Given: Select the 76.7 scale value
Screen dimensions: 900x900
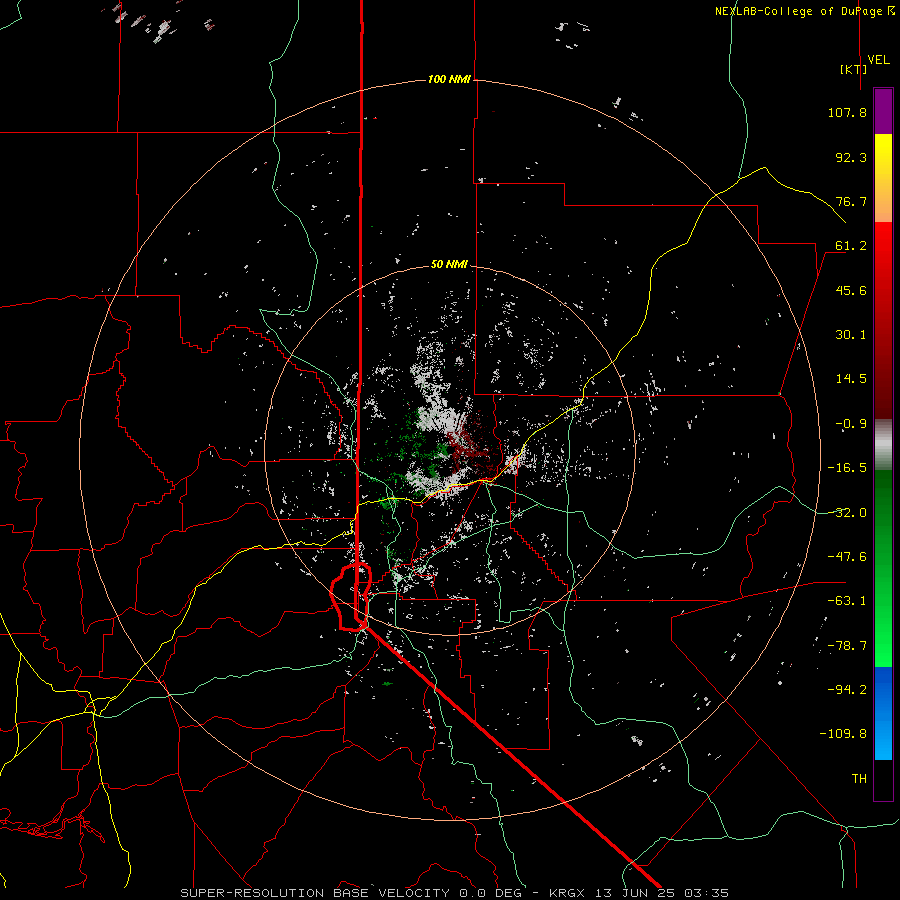Looking at the screenshot, I should click(x=851, y=201).
